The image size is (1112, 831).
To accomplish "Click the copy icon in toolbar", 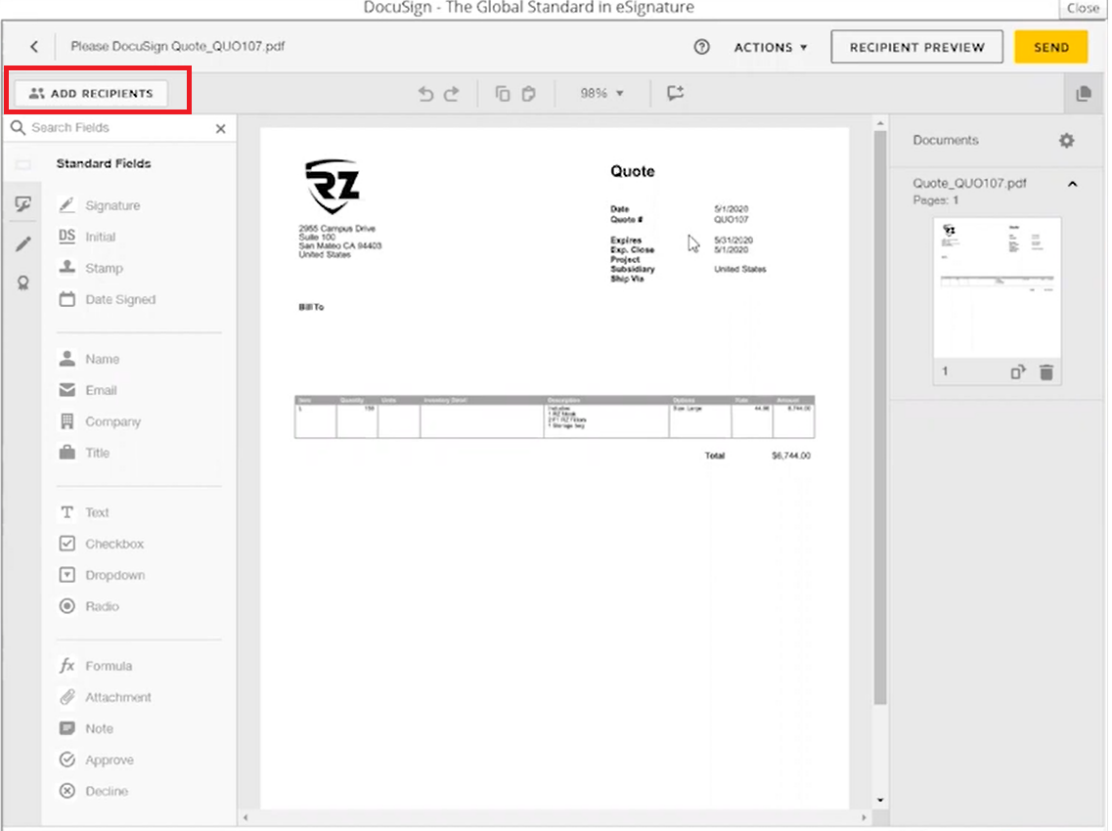I will click(503, 93).
